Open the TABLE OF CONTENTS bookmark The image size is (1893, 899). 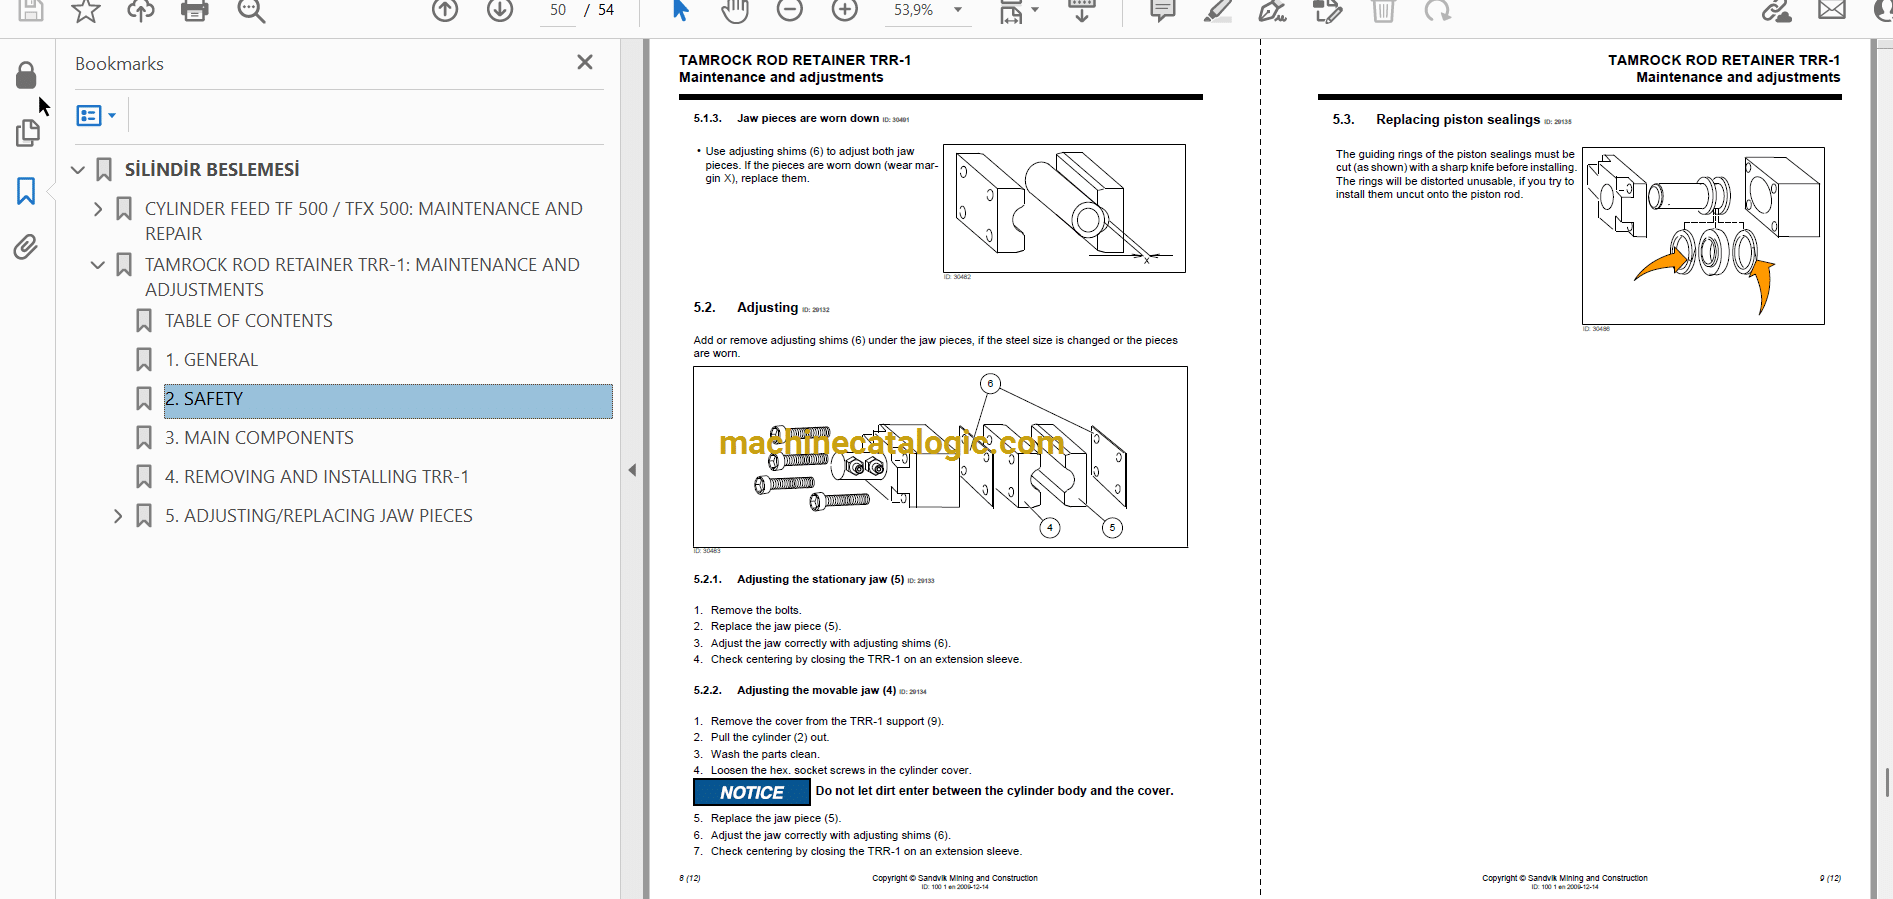click(x=248, y=321)
